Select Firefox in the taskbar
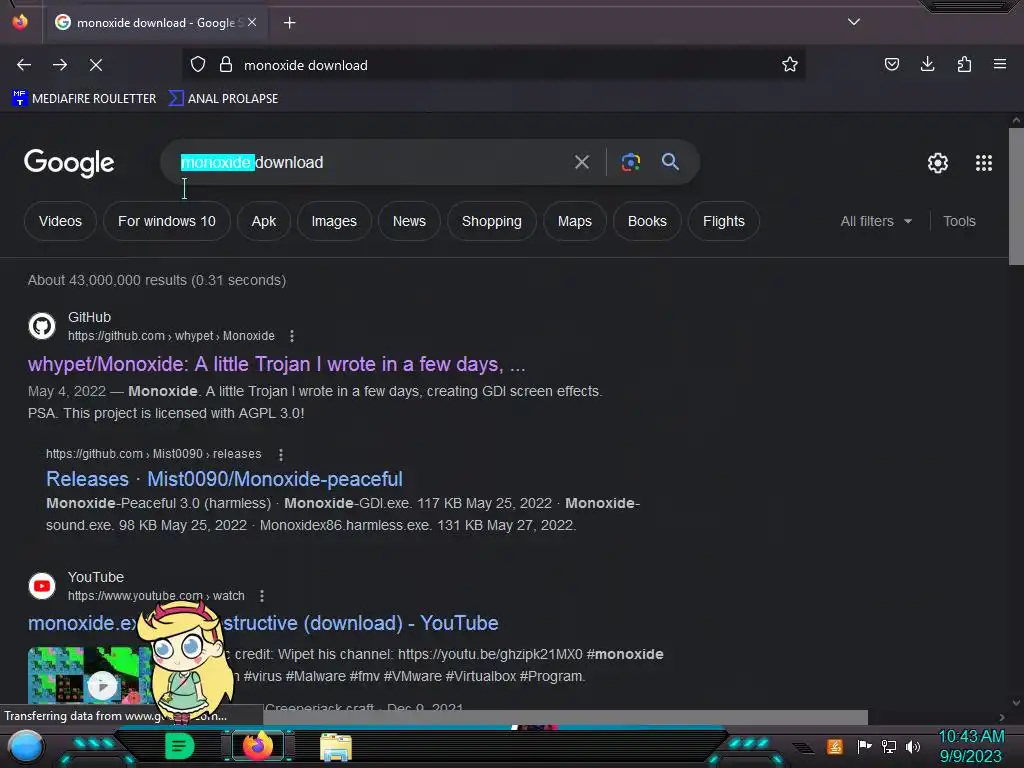1024x768 pixels. coord(257,746)
